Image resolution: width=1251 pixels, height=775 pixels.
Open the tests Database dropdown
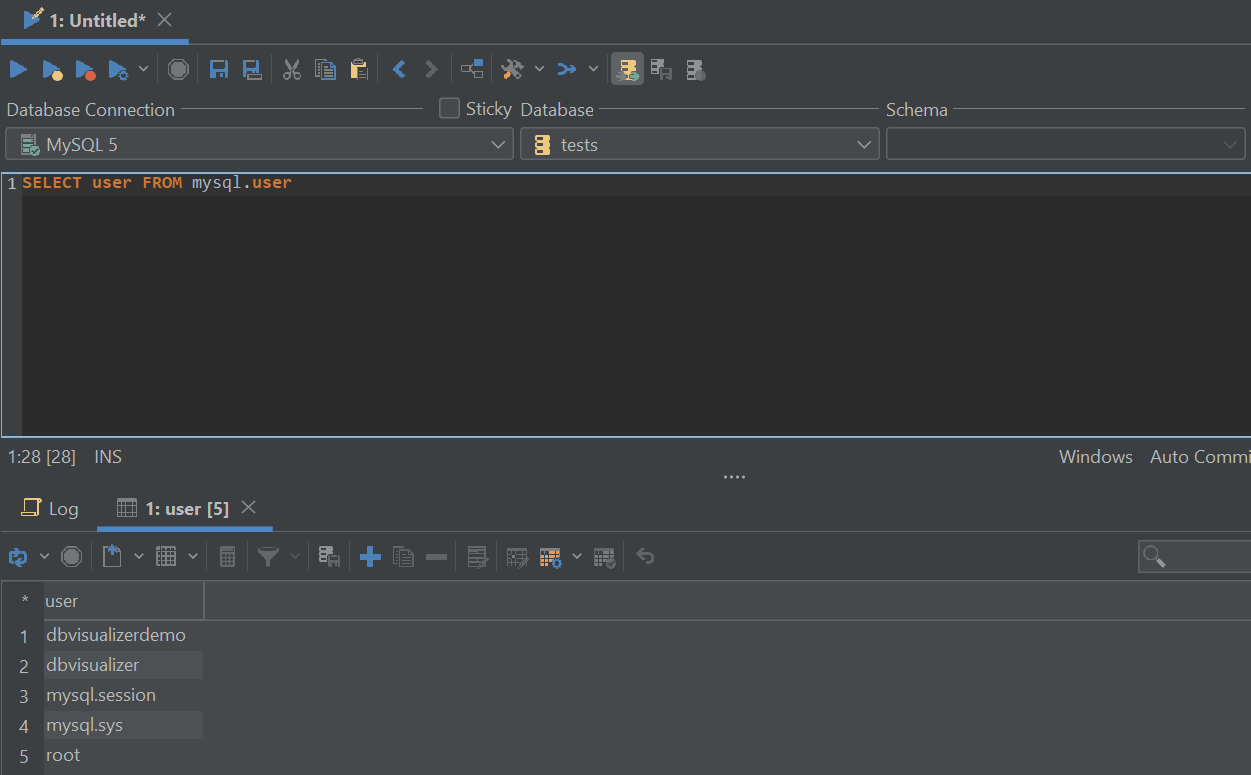(x=864, y=143)
